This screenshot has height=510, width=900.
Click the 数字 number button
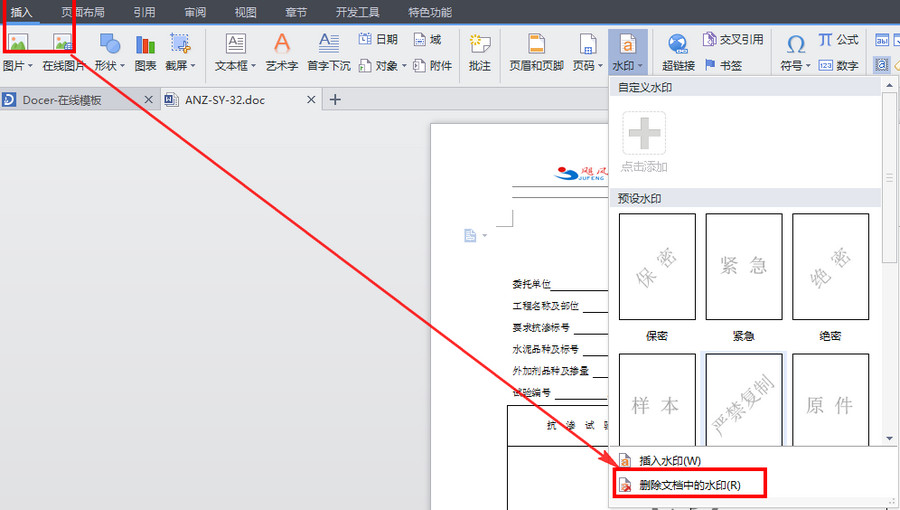[839, 65]
